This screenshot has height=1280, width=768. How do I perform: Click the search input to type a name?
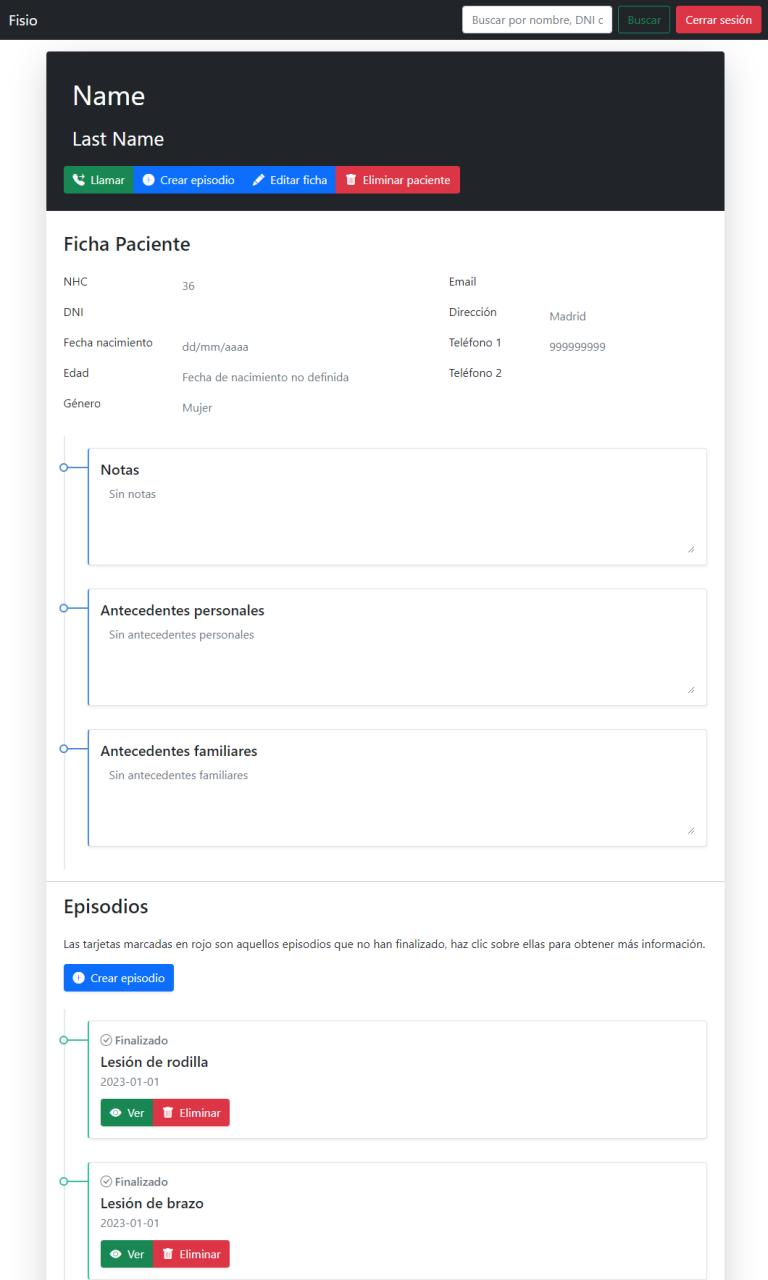pos(537,18)
